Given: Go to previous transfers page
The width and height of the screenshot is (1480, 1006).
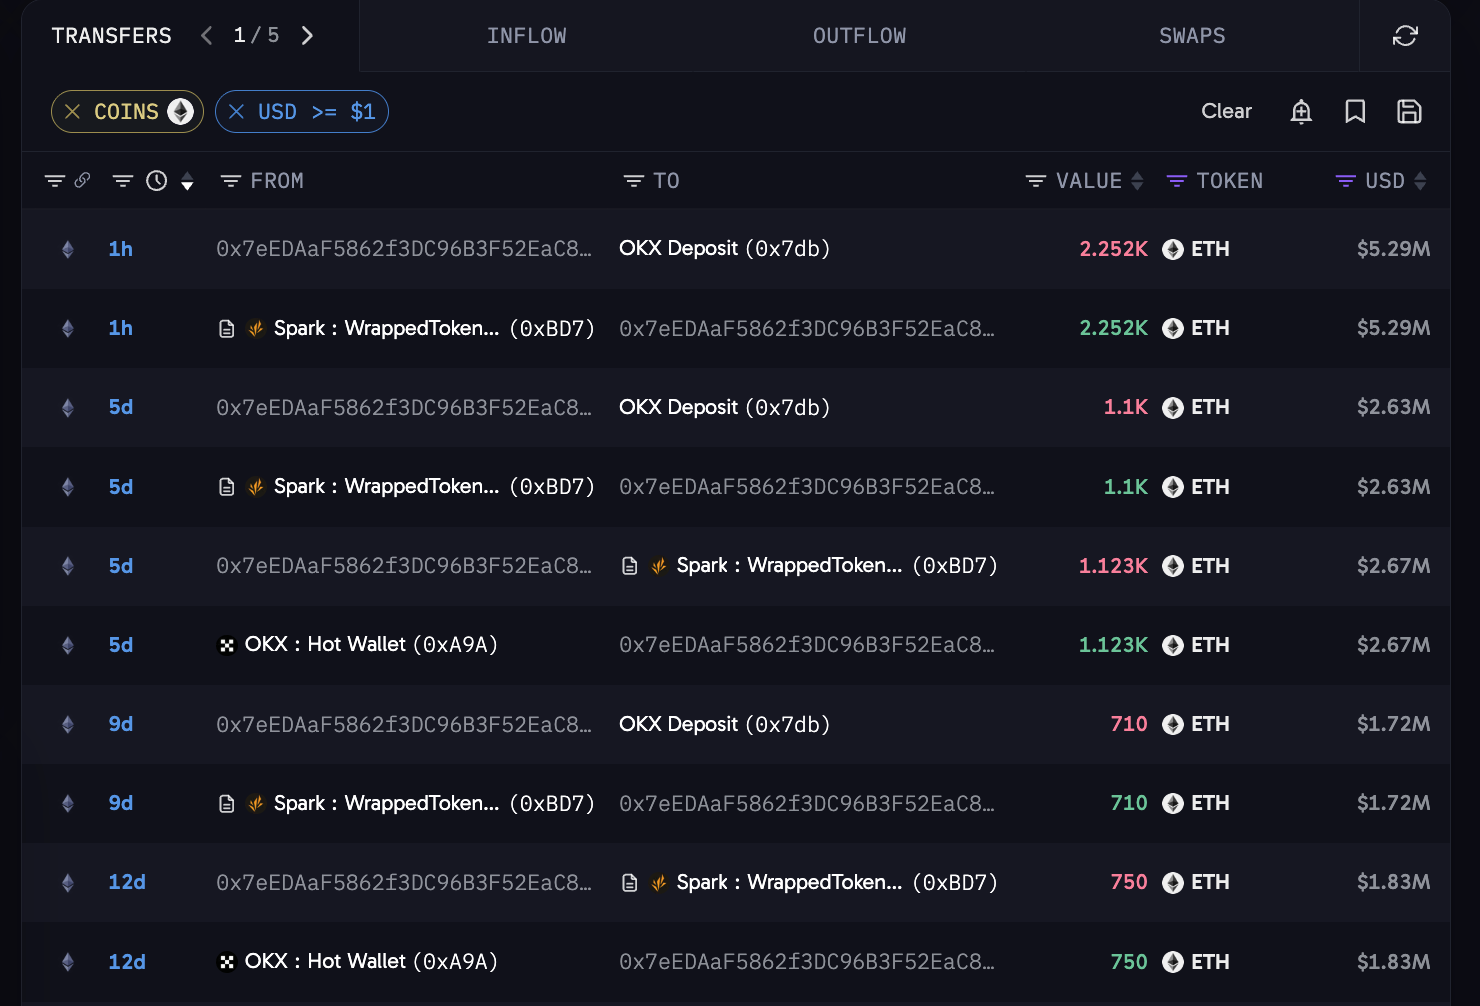Looking at the screenshot, I should pos(207,36).
